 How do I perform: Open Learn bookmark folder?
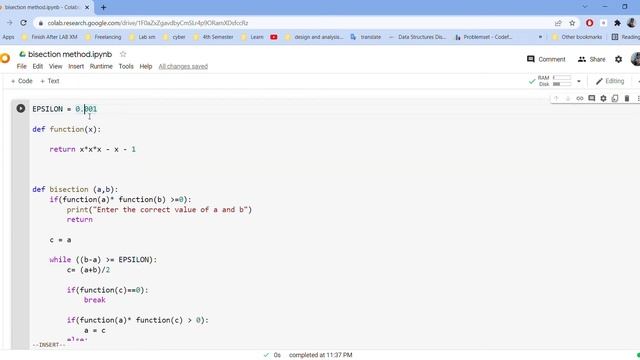pyautogui.click(x=252, y=37)
